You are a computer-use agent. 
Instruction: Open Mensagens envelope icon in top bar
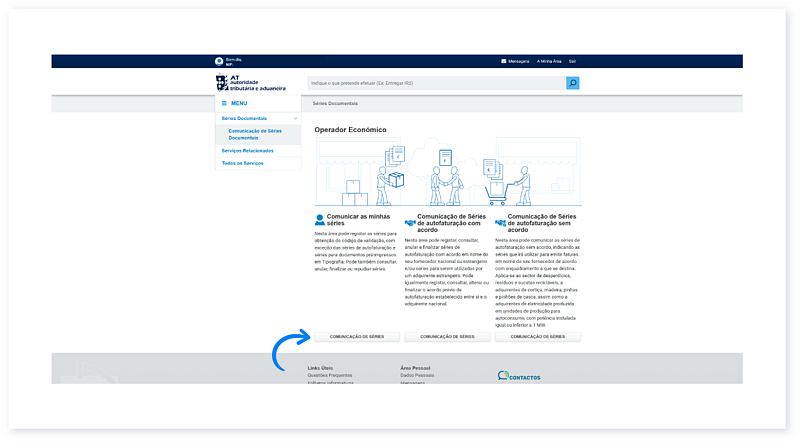pos(504,61)
